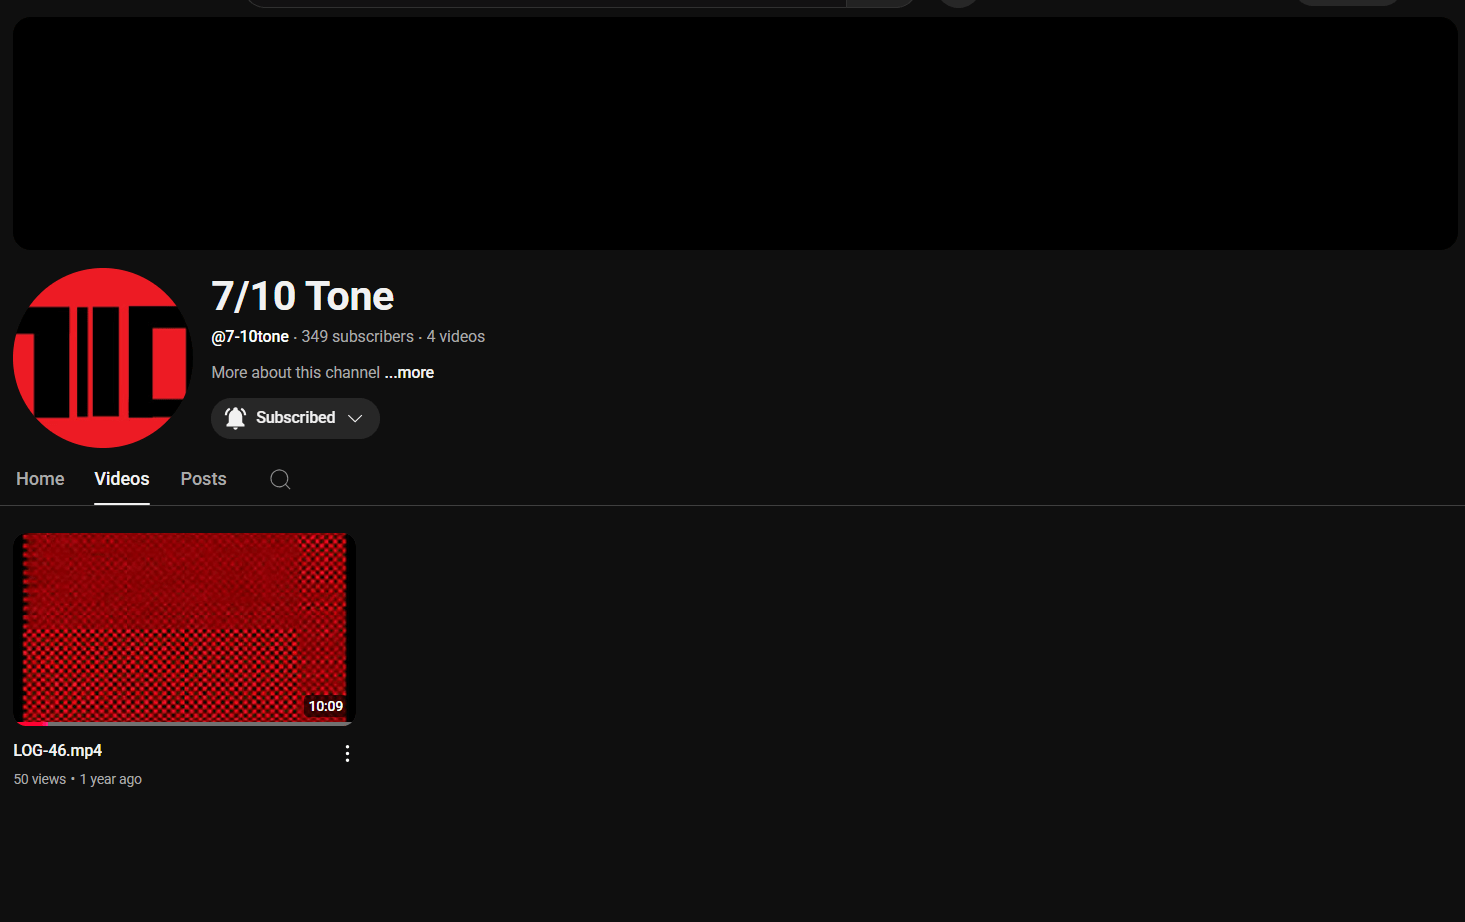Expand channel description via '...more'
The height and width of the screenshot is (922, 1465).
[410, 373]
